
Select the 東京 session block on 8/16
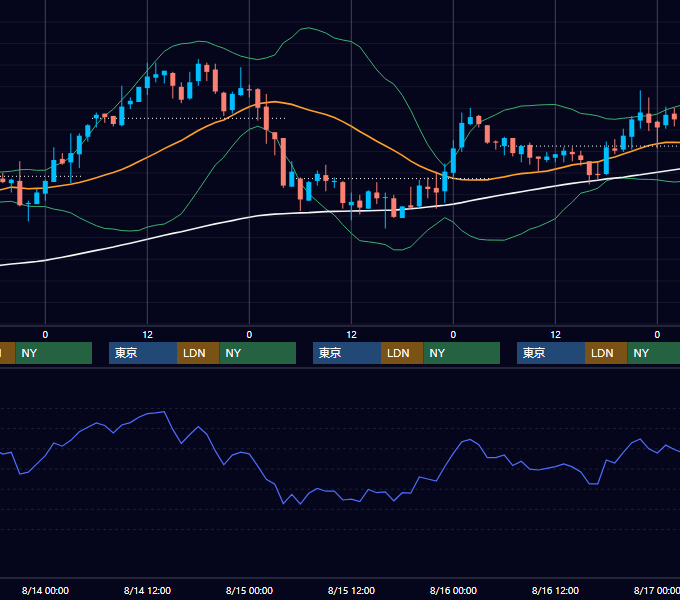[551, 353]
